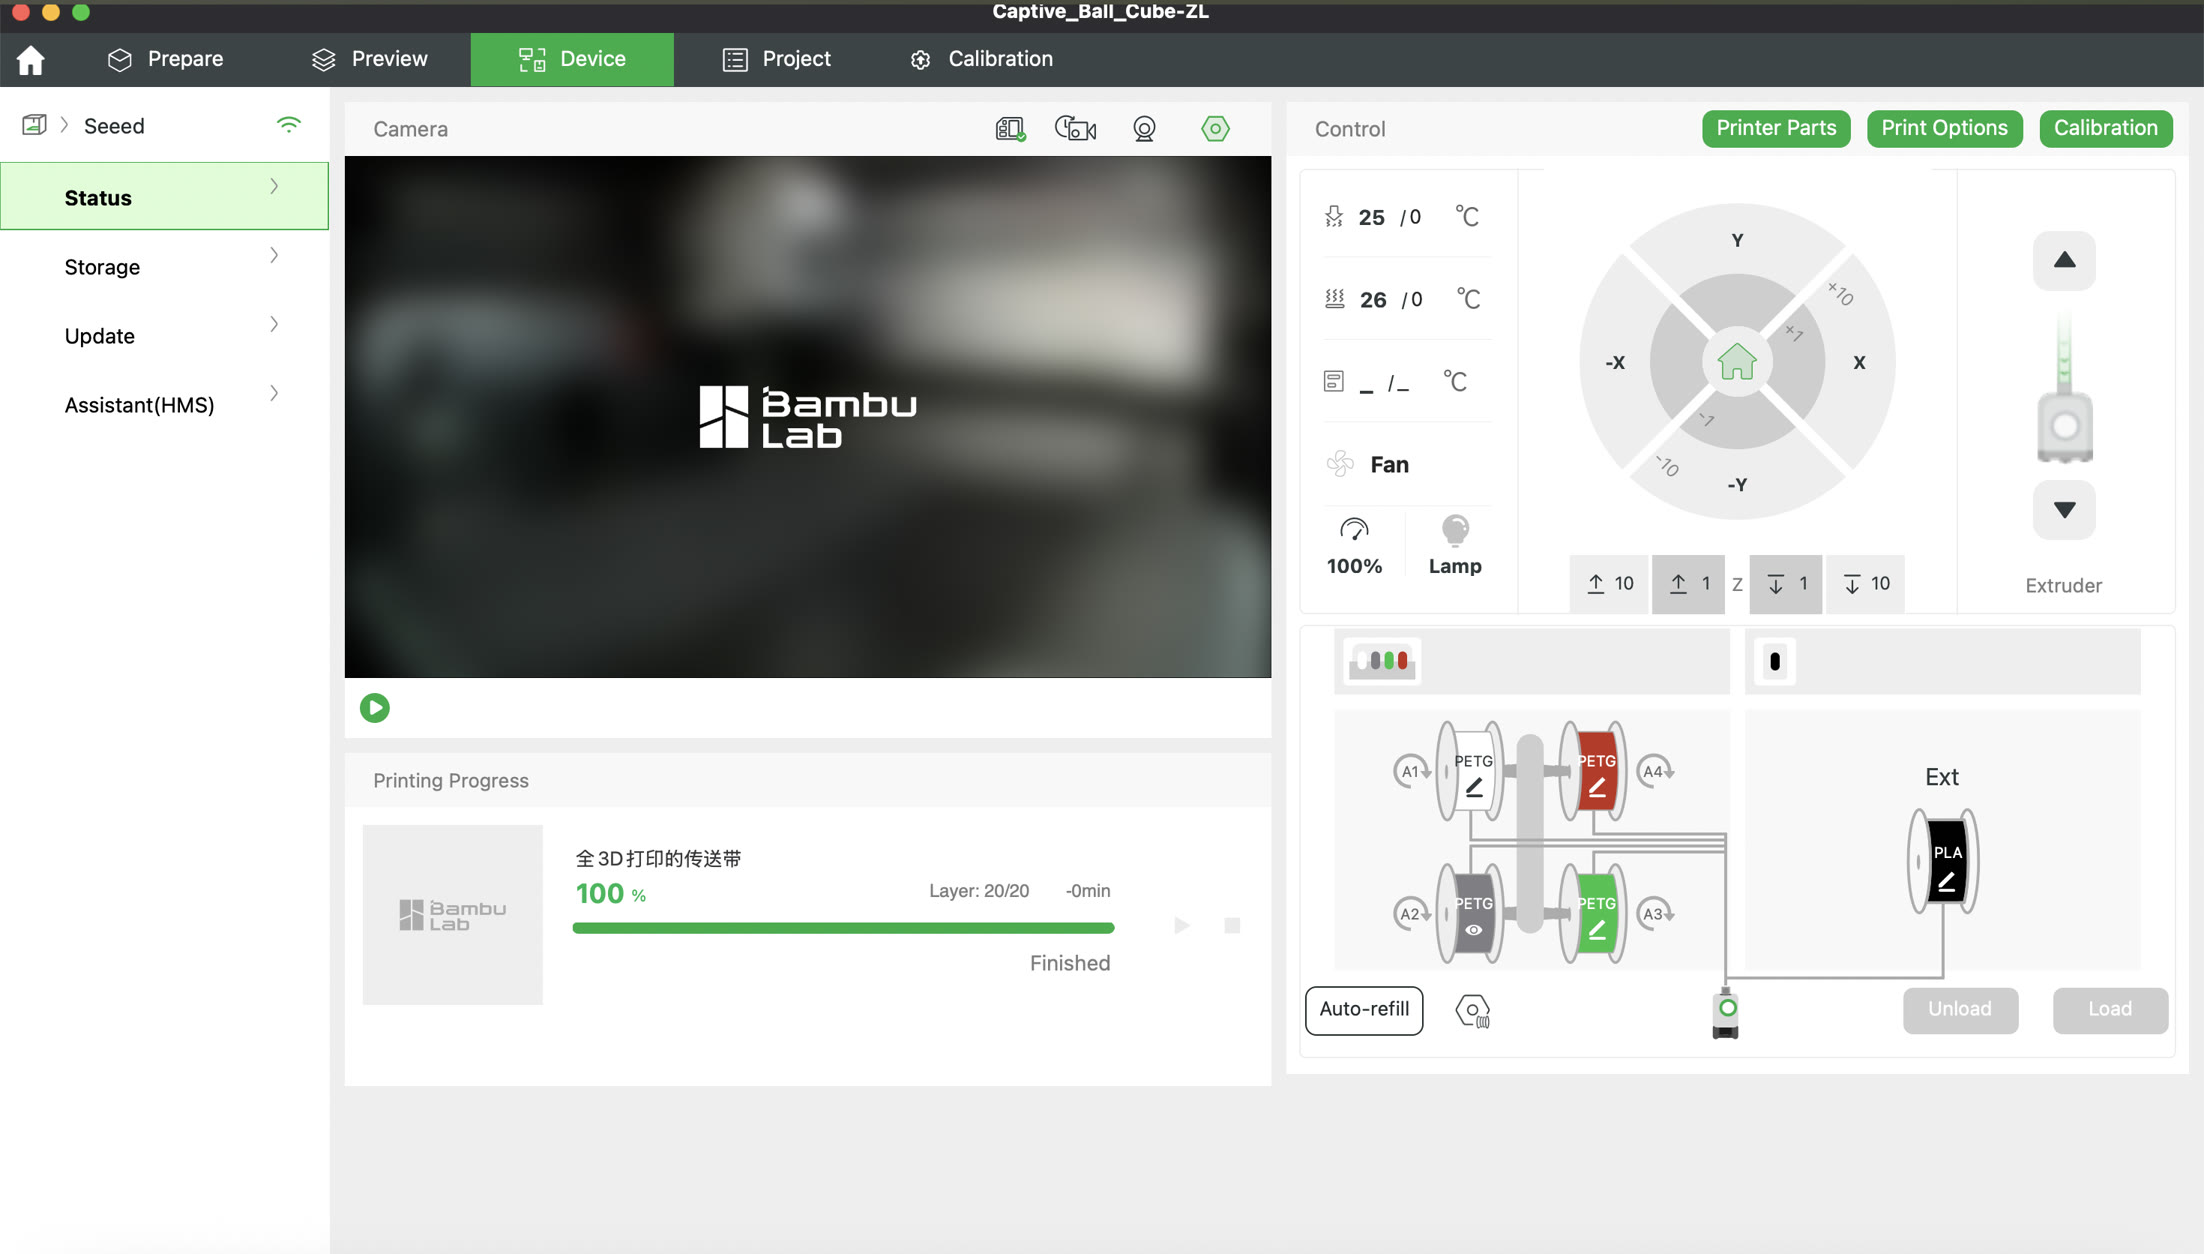Move the toolhead in -Y direction

1737,485
